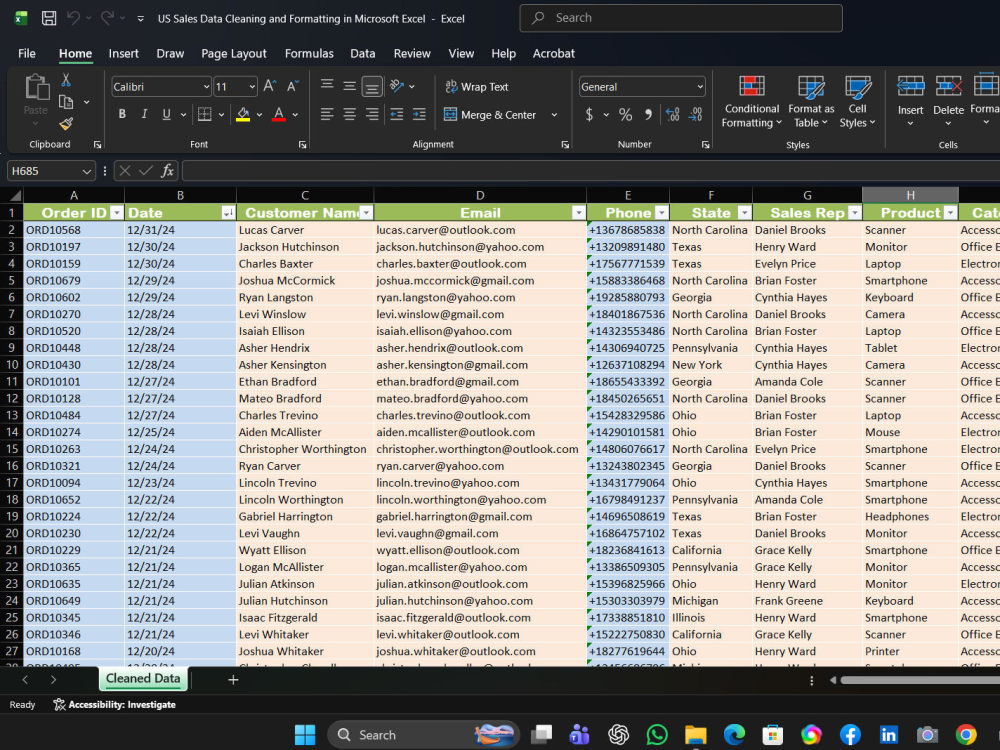Apply Percent Style format
The image size is (1000, 750).
[x=626, y=114]
